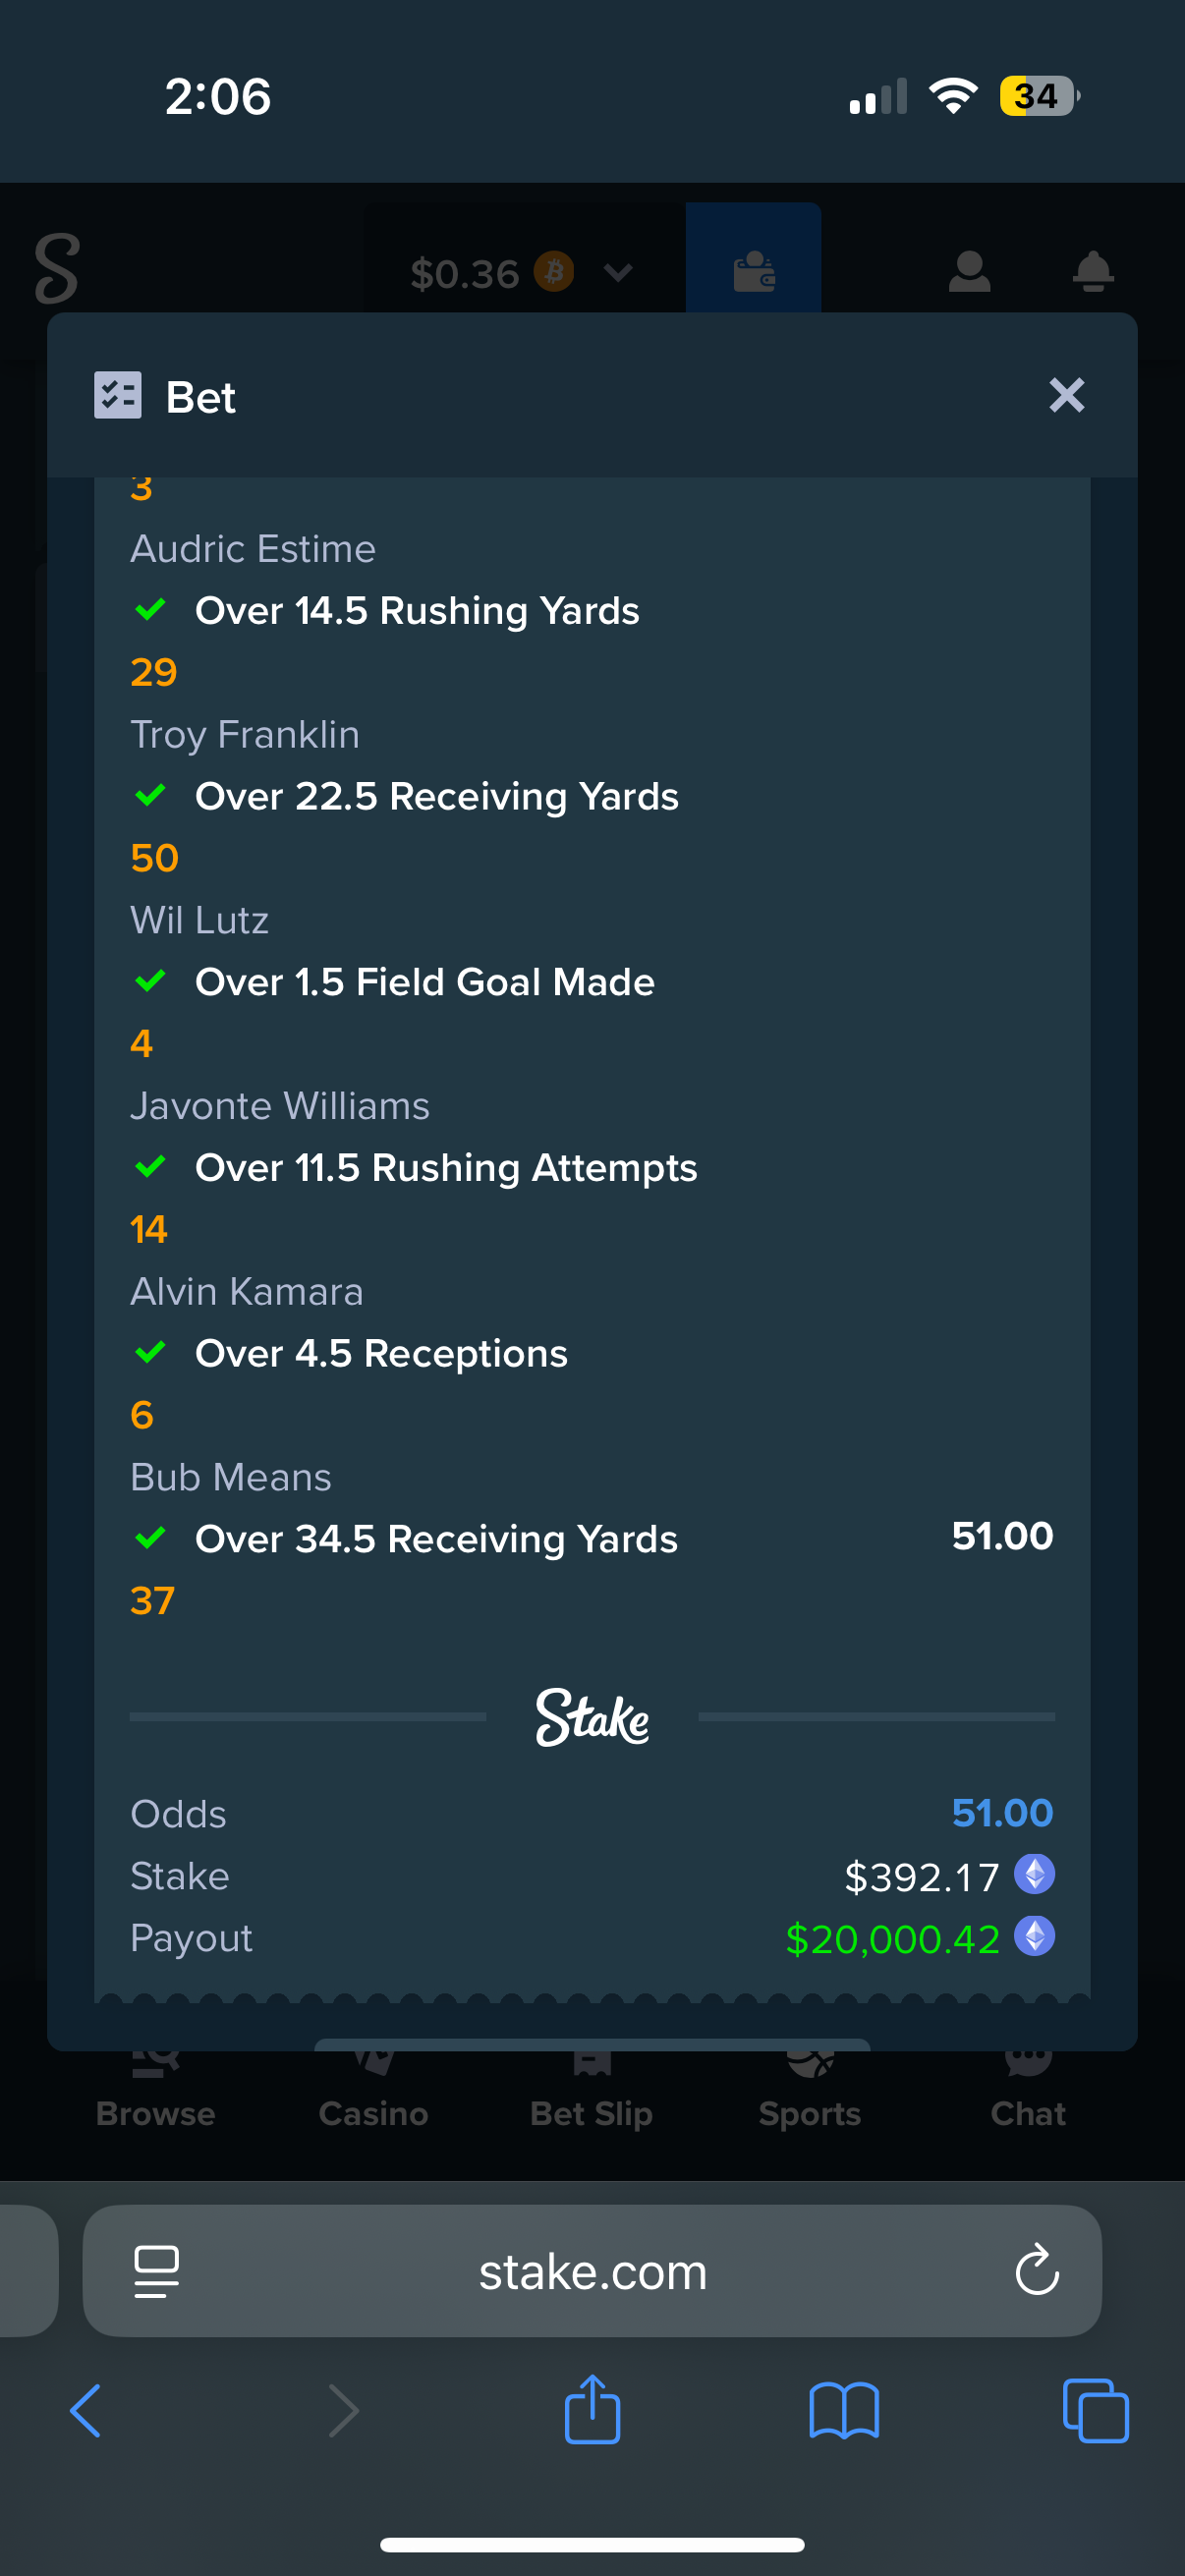Open page settings icon in address bar
Viewport: 1185px width, 2576px height.
pyautogui.click(x=157, y=2270)
